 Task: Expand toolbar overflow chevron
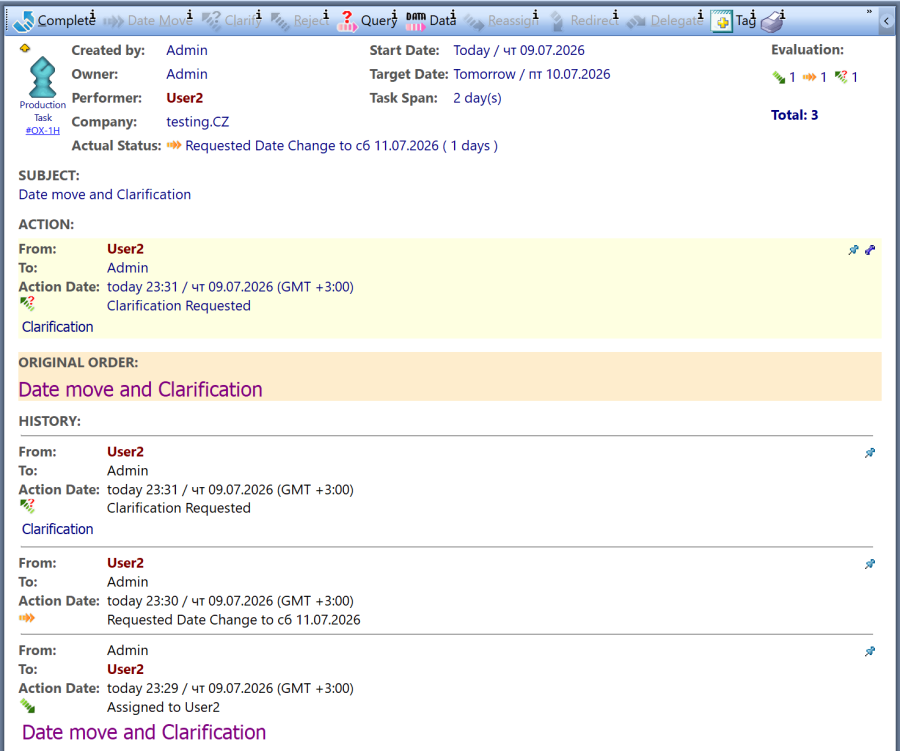pos(869,11)
